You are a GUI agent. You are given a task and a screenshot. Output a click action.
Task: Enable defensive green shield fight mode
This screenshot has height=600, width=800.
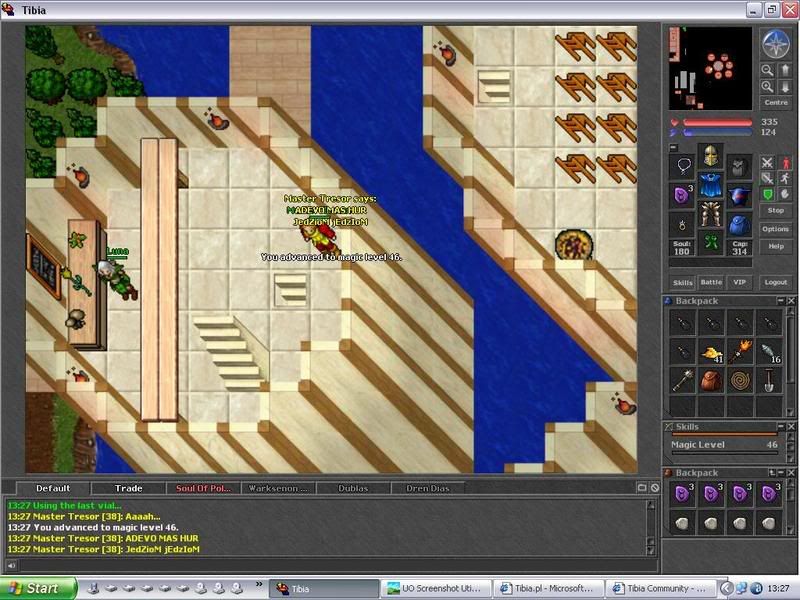[x=767, y=194]
